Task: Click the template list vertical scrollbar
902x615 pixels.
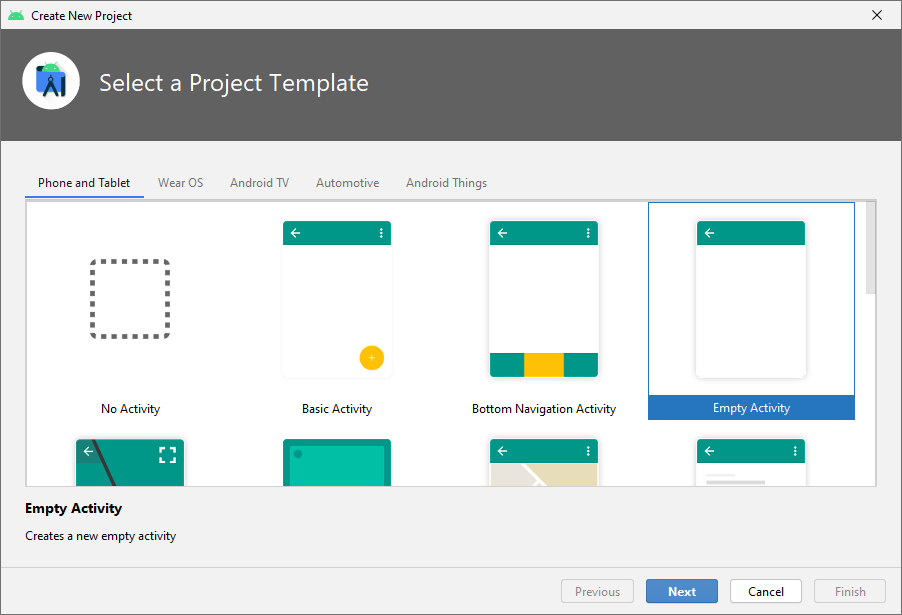Action: tap(870, 248)
